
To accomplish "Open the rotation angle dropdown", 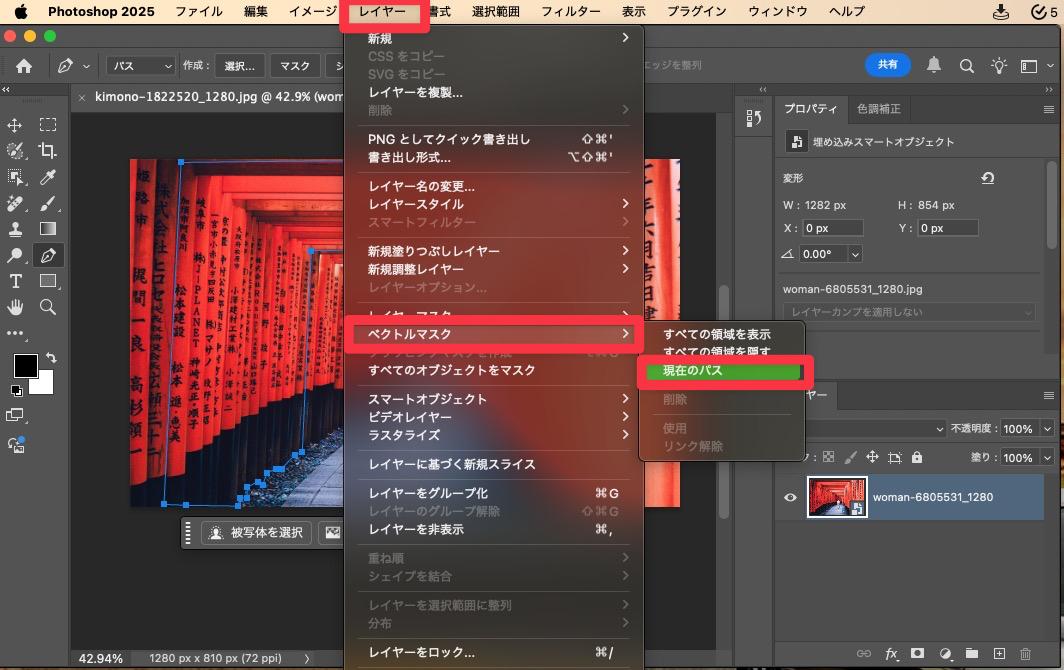I will pyautogui.click(x=855, y=255).
